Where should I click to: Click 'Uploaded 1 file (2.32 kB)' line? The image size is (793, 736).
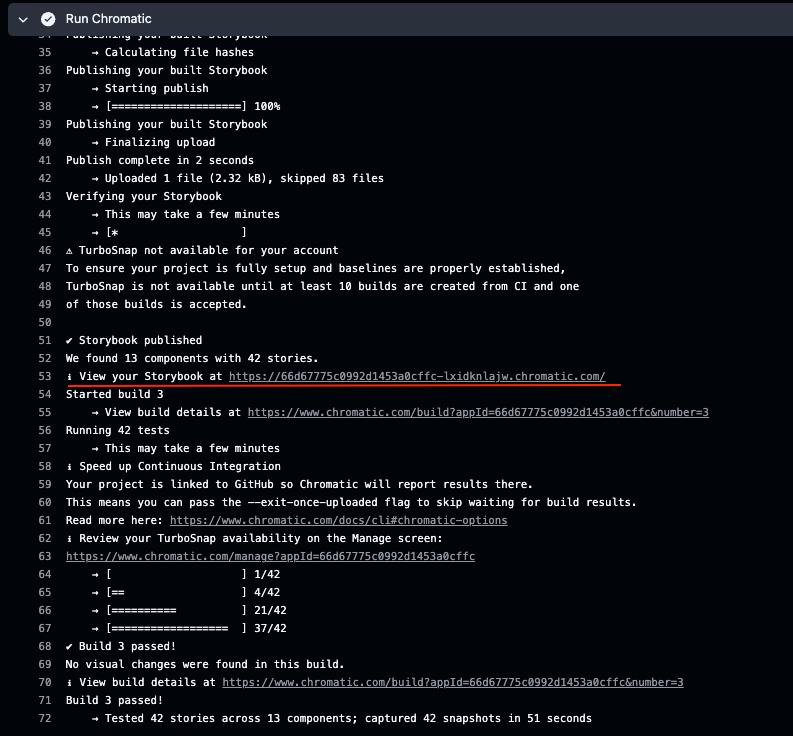click(238, 178)
